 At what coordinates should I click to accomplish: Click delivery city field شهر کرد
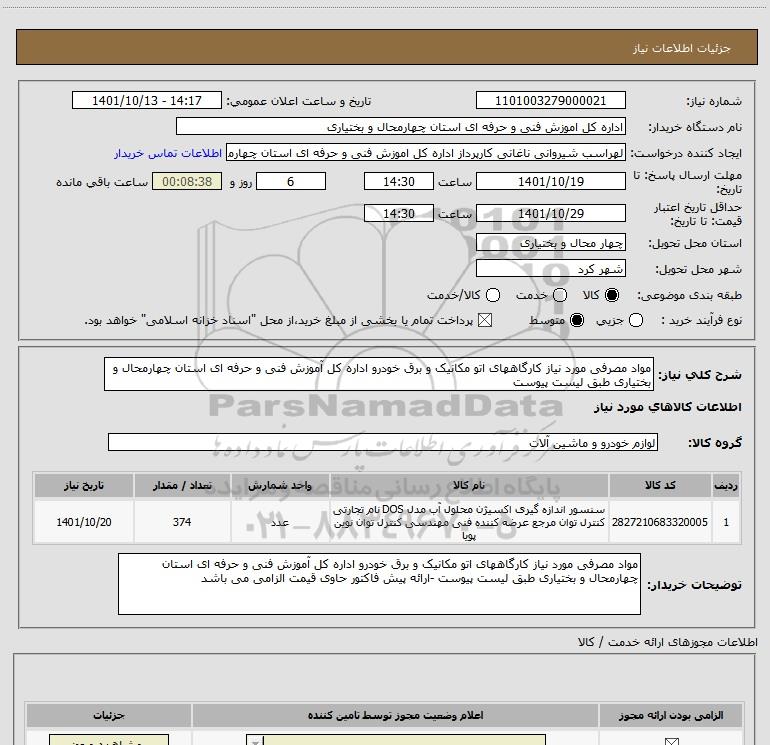550,268
